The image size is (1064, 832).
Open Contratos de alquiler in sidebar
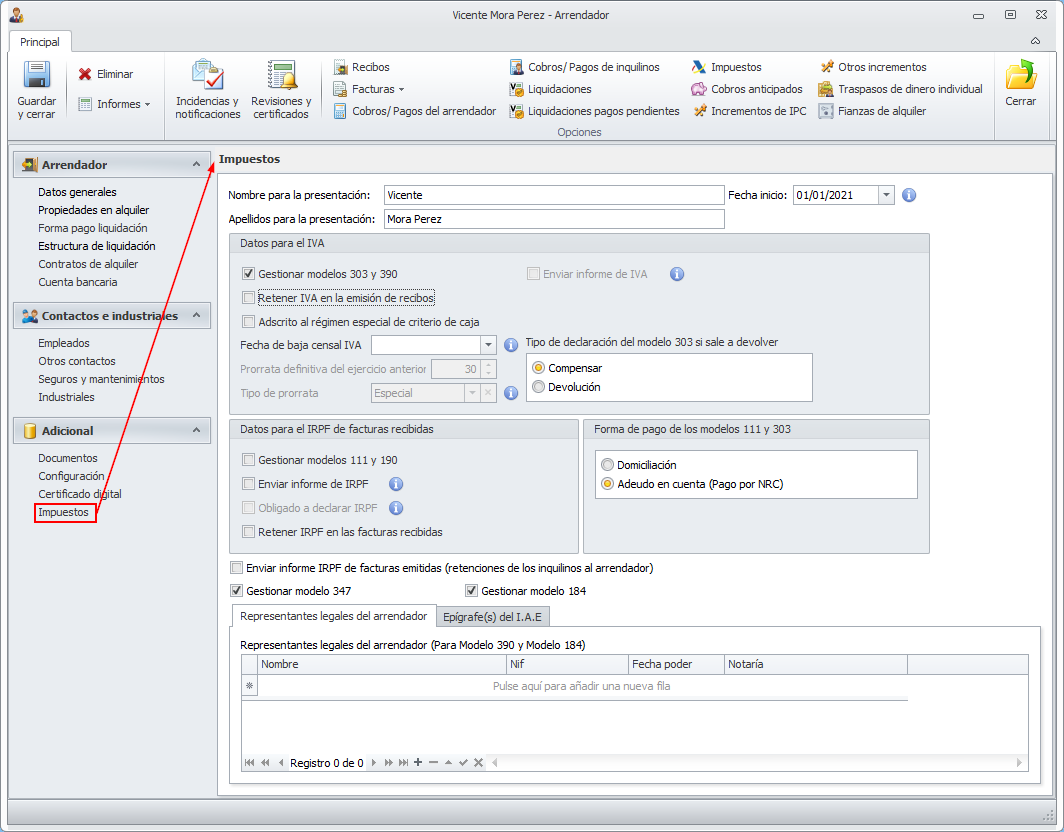click(x=88, y=264)
